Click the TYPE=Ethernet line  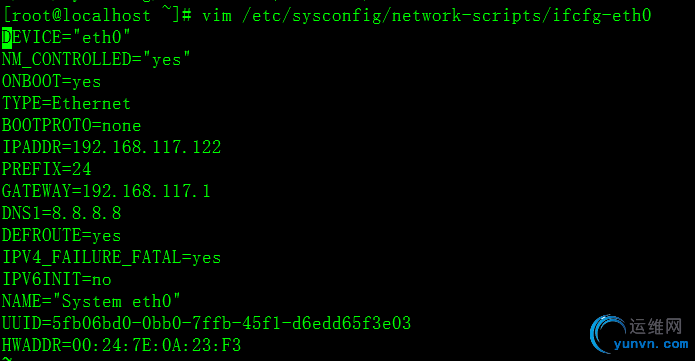point(66,103)
